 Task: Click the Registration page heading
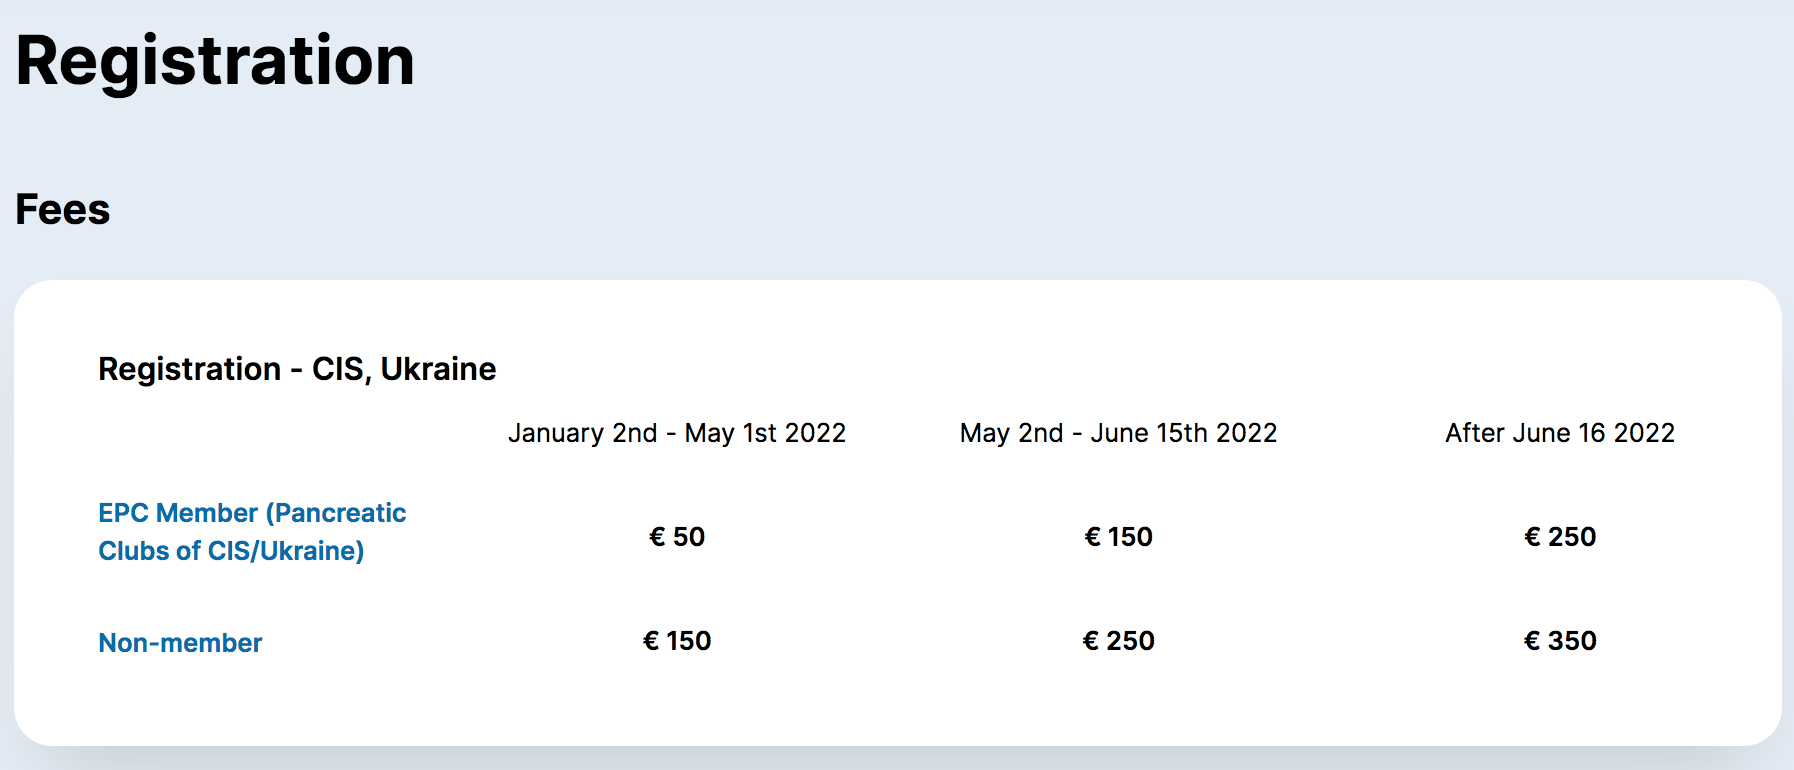click(215, 61)
